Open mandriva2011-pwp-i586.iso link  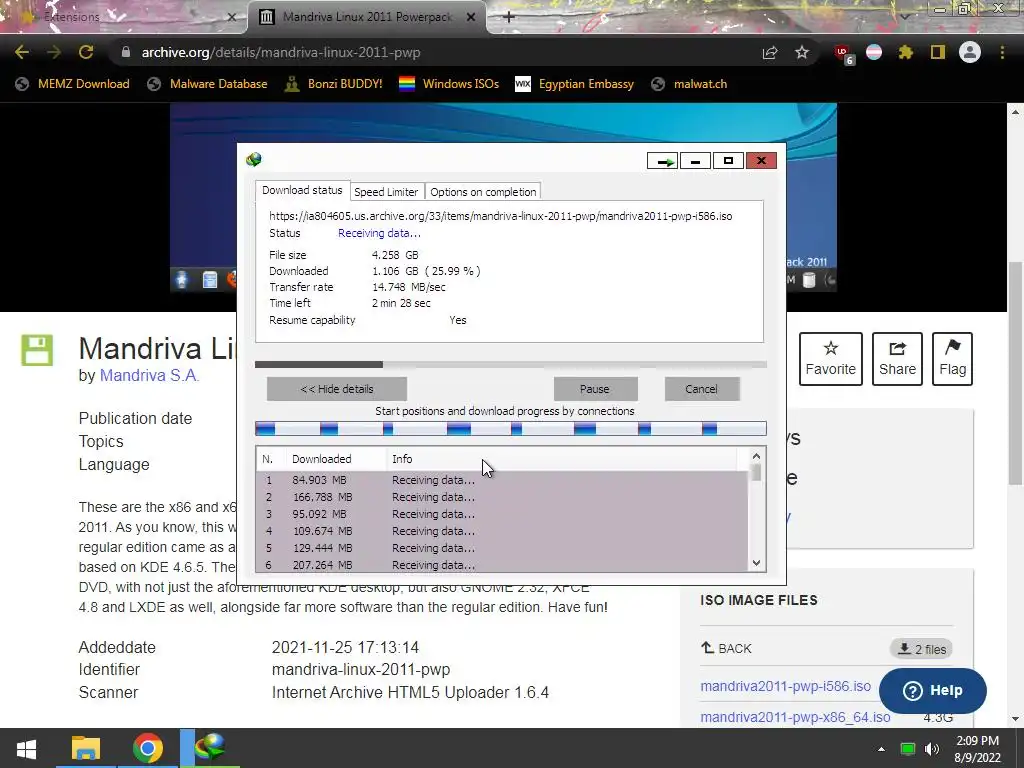click(x=786, y=686)
